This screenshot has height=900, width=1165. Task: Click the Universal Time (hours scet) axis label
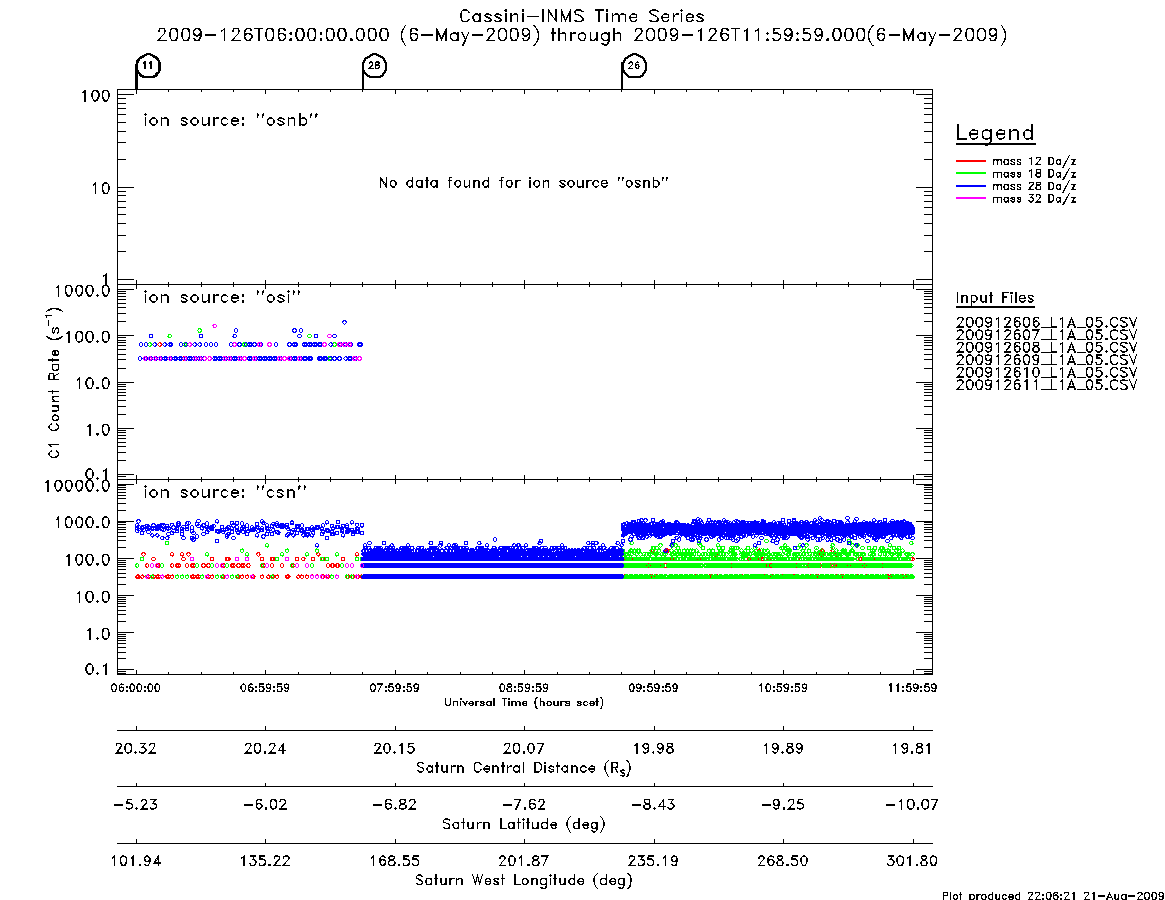tap(524, 702)
